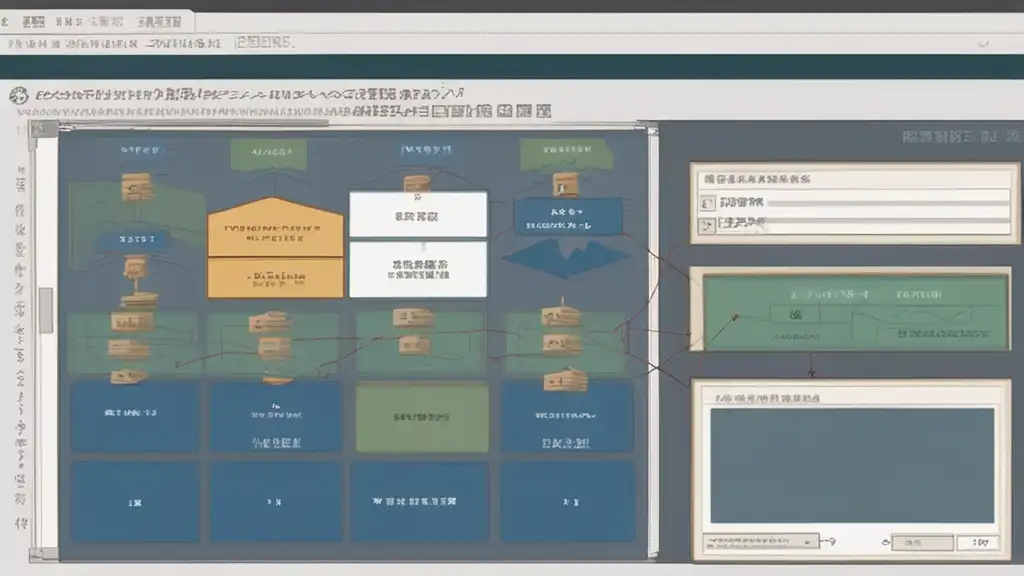The image size is (1024, 576).
Task: Click the blue labeled box above the mountain shape
Action: click(x=568, y=217)
